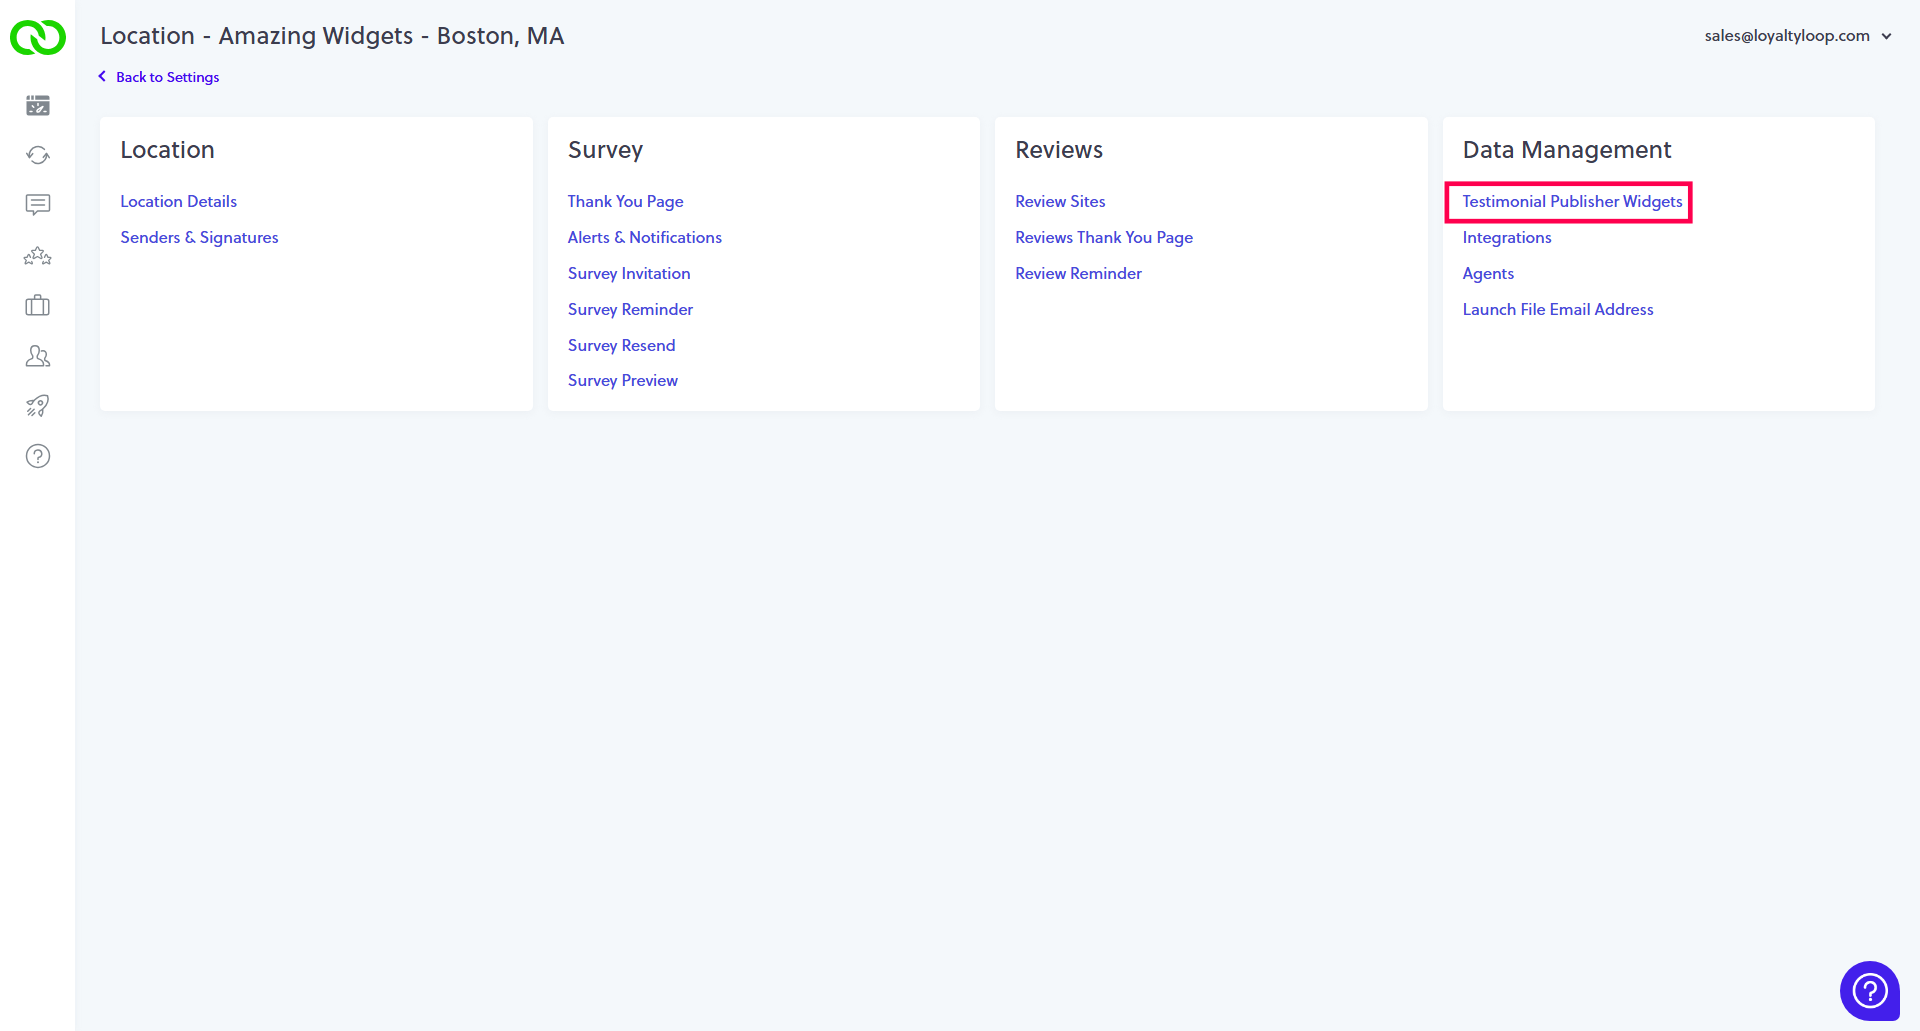Click the briefcase sidebar icon
The image size is (1920, 1031).
coord(38,306)
